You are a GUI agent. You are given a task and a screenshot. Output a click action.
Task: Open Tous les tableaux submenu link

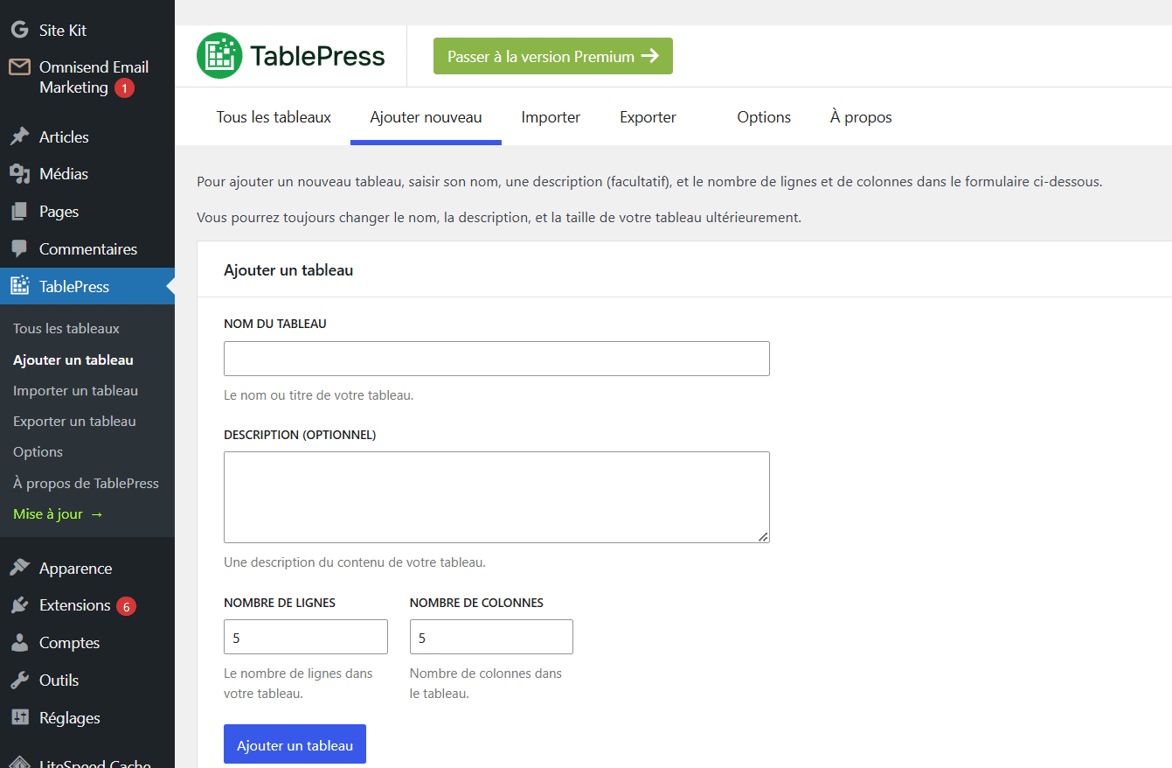tap(66, 328)
